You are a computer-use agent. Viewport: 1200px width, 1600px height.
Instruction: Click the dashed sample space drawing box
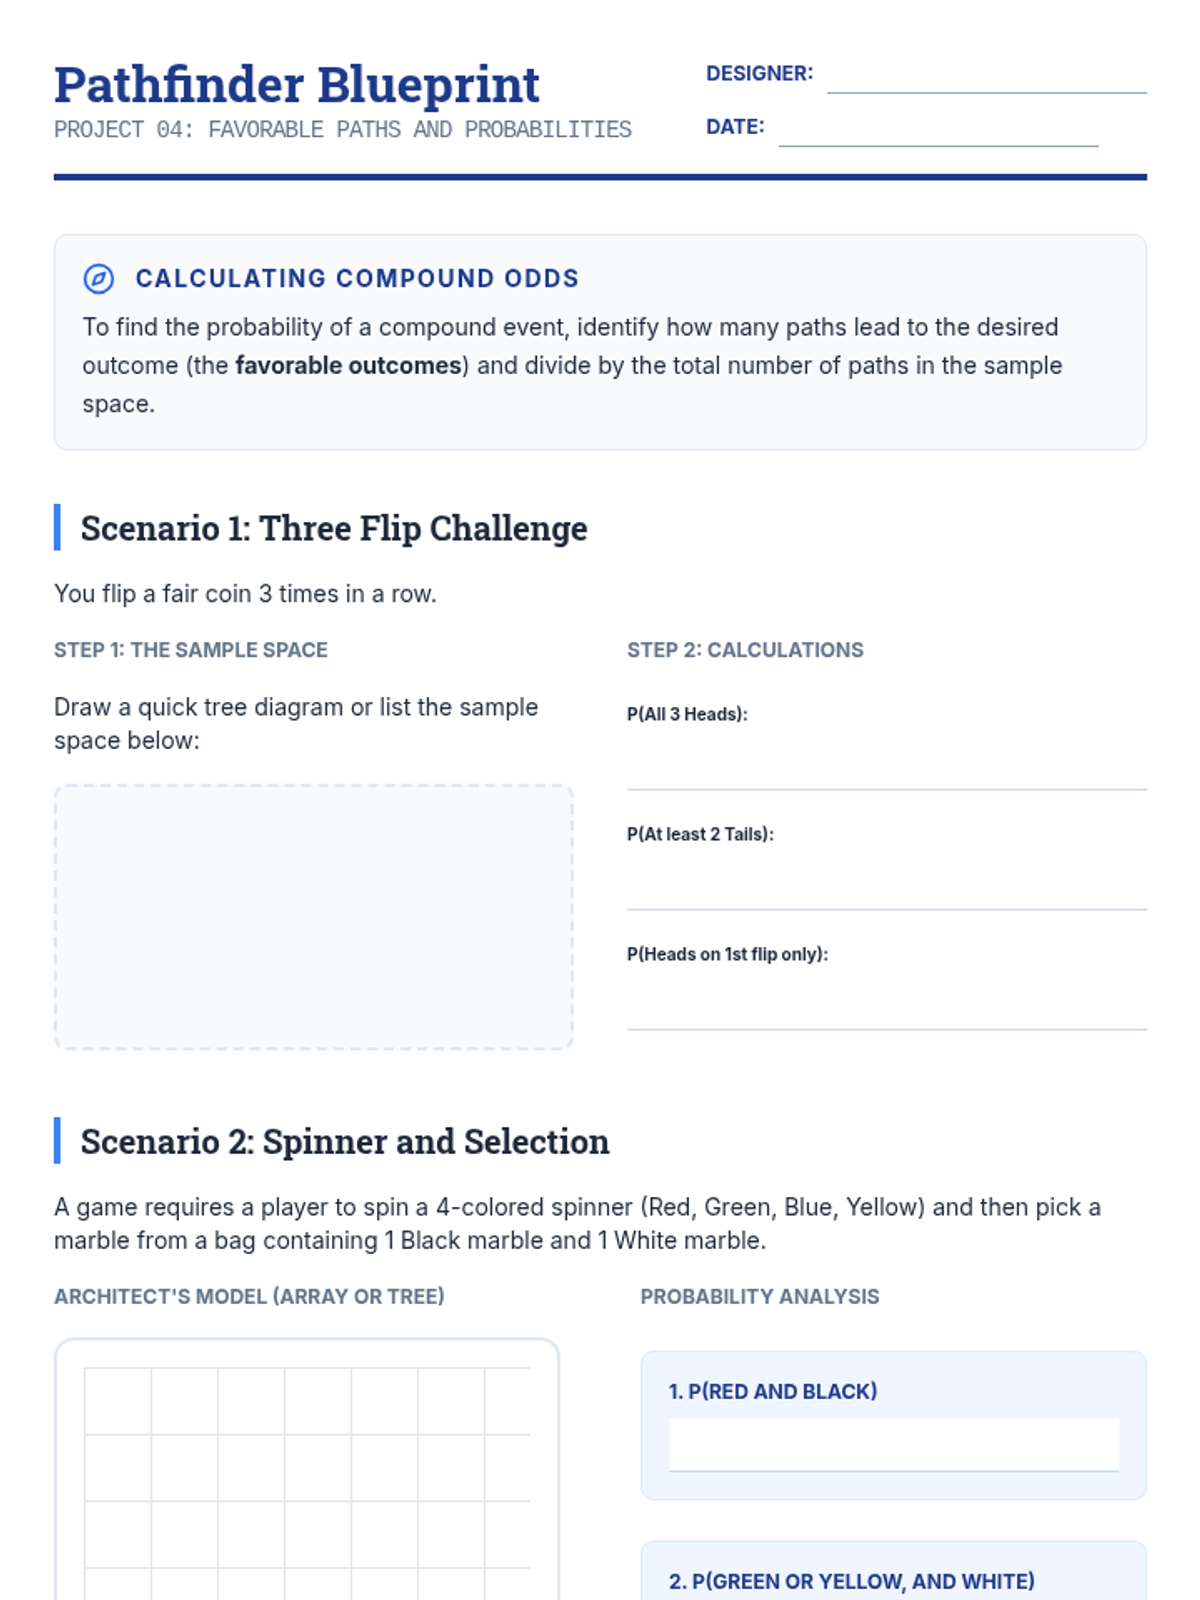point(313,917)
